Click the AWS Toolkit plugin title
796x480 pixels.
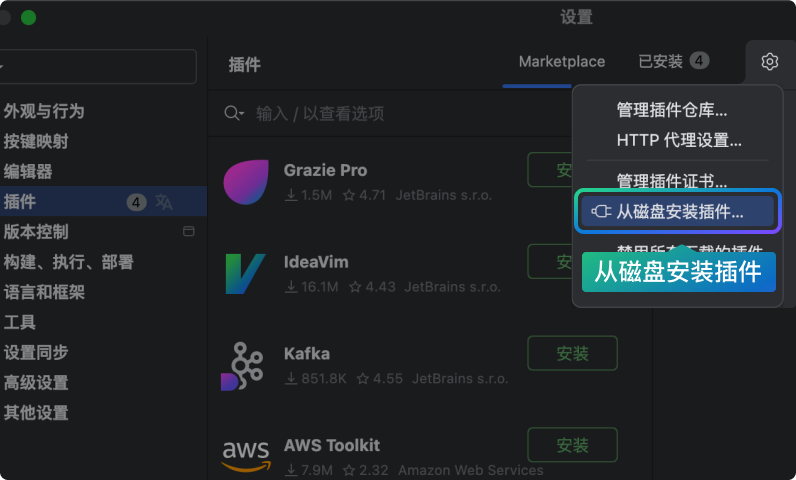(x=331, y=445)
